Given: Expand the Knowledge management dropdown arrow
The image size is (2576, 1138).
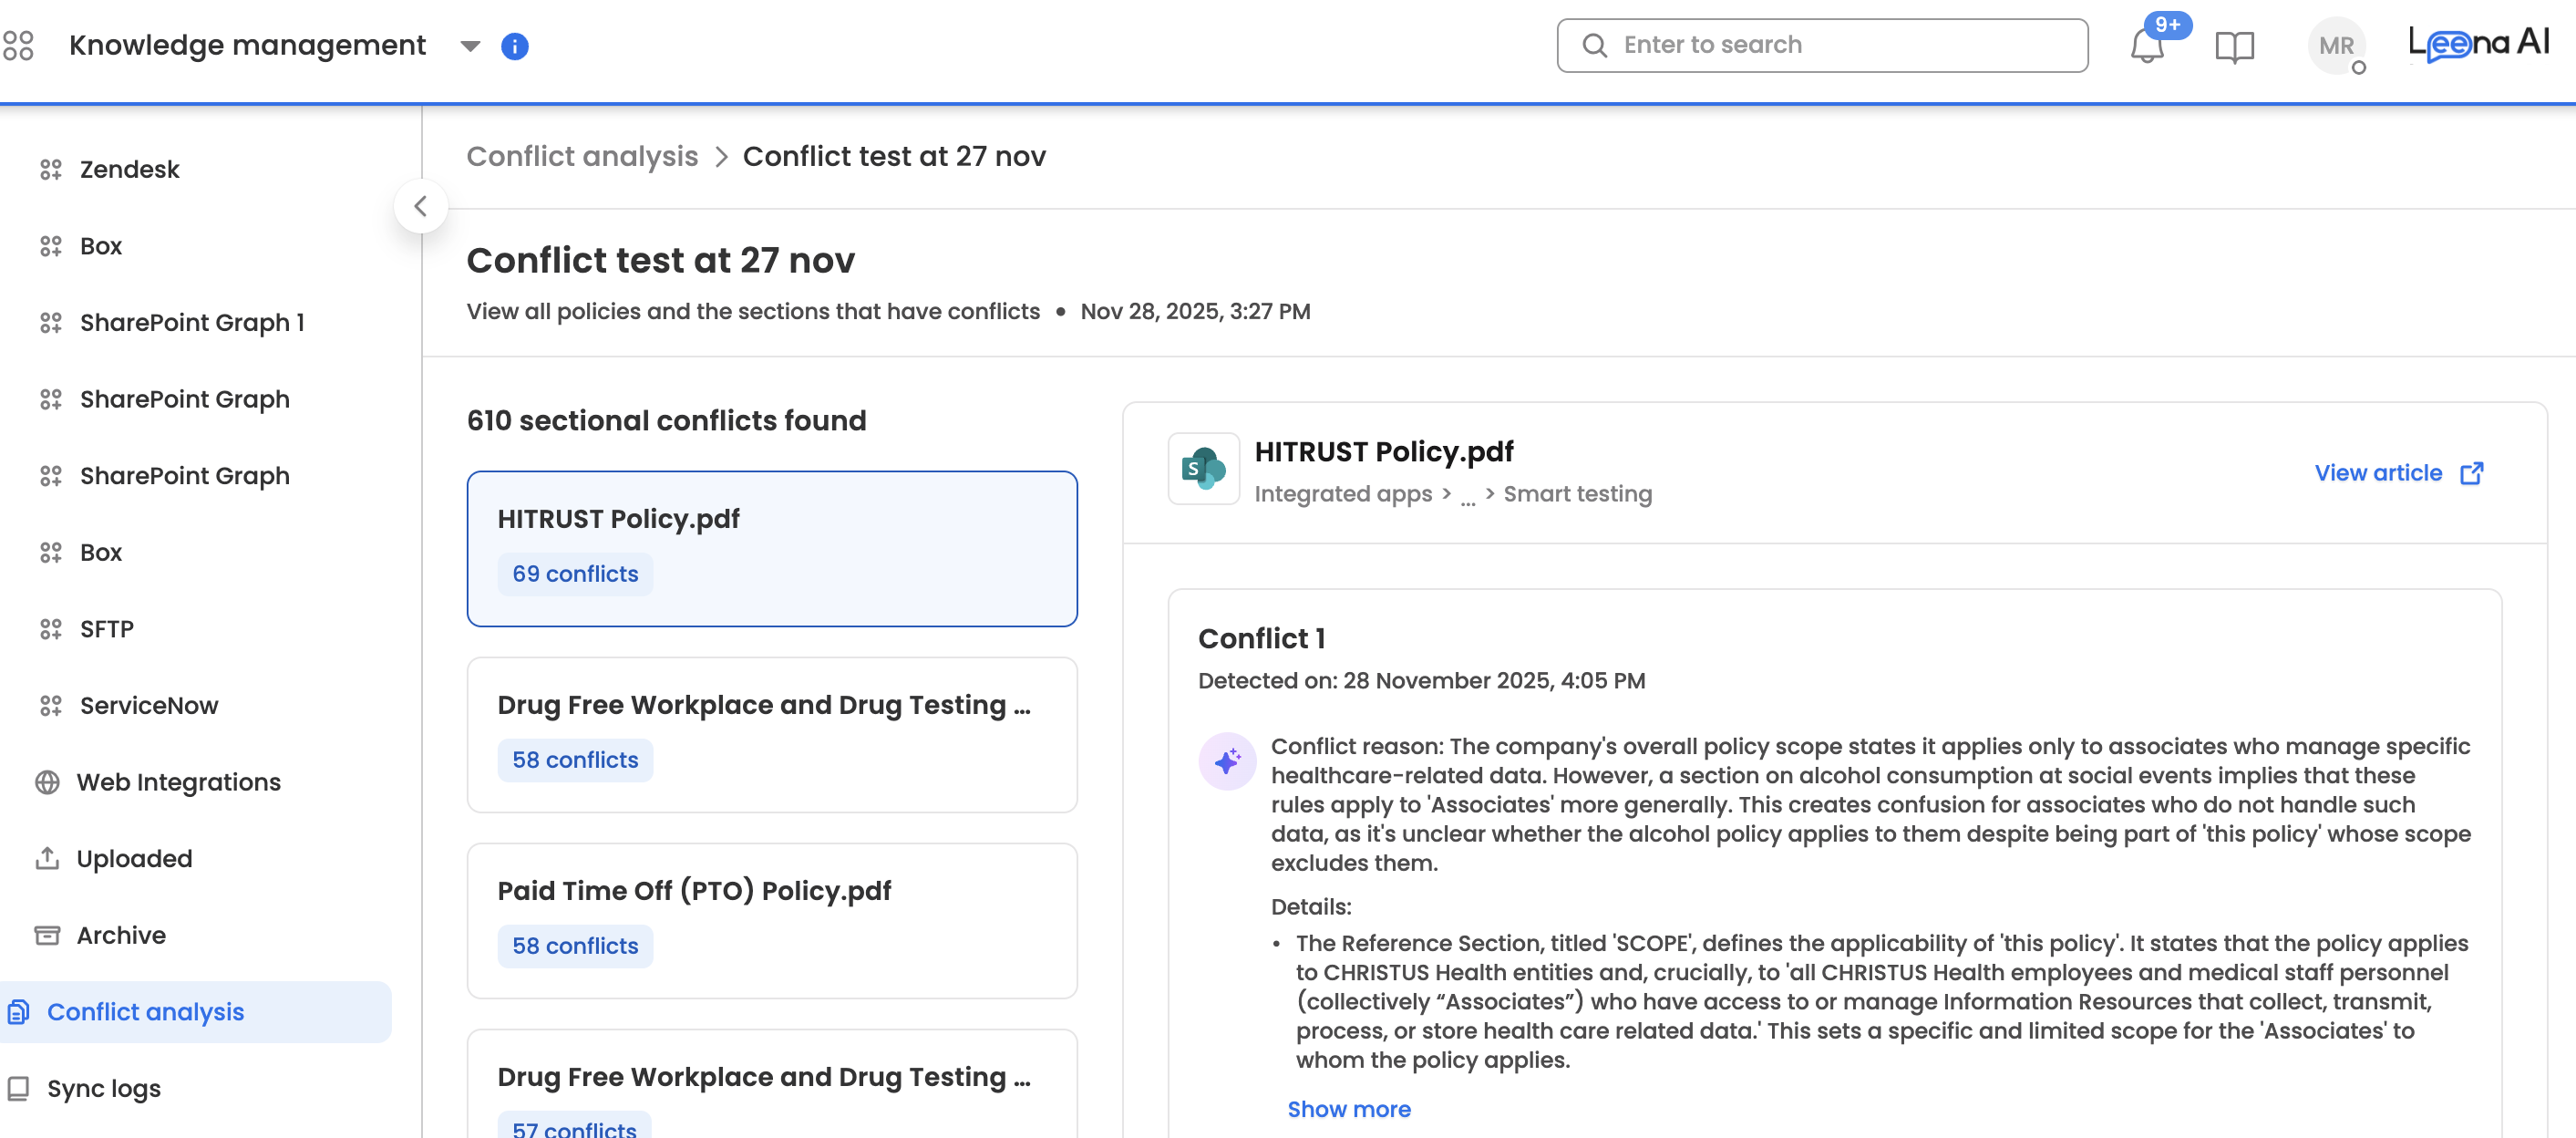Looking at the screenshot, I should tap(470, 46).
